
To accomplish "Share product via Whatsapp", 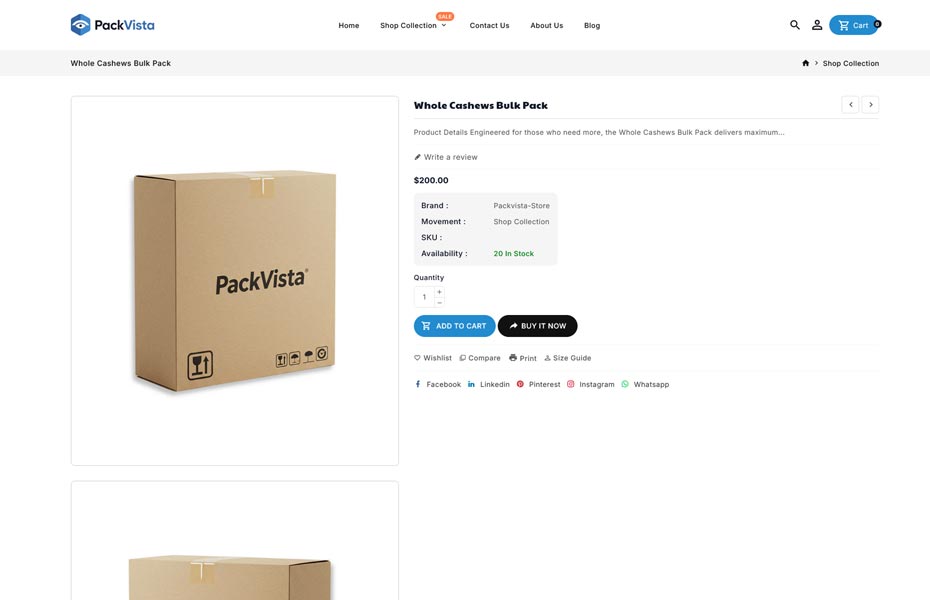I will click(645, 384).
